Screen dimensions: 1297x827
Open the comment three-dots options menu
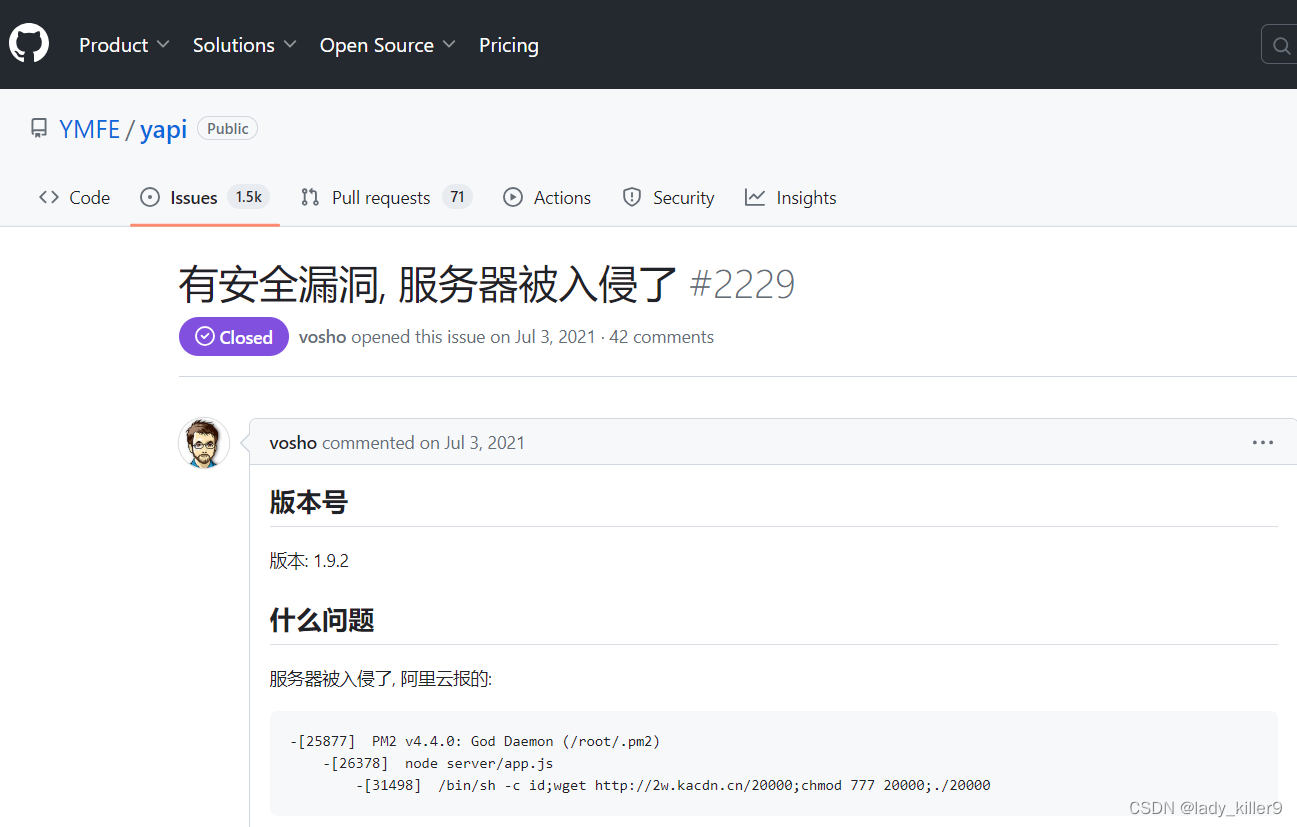tap(1263, 442)
